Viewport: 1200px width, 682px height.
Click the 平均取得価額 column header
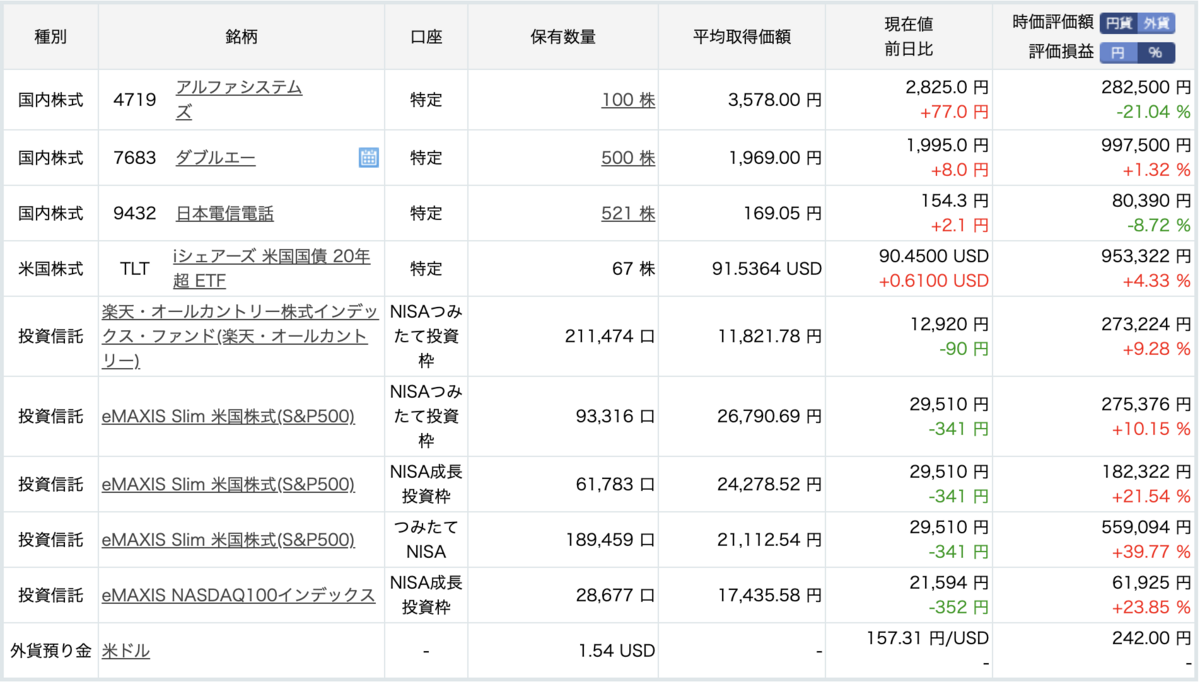(742, 37)
